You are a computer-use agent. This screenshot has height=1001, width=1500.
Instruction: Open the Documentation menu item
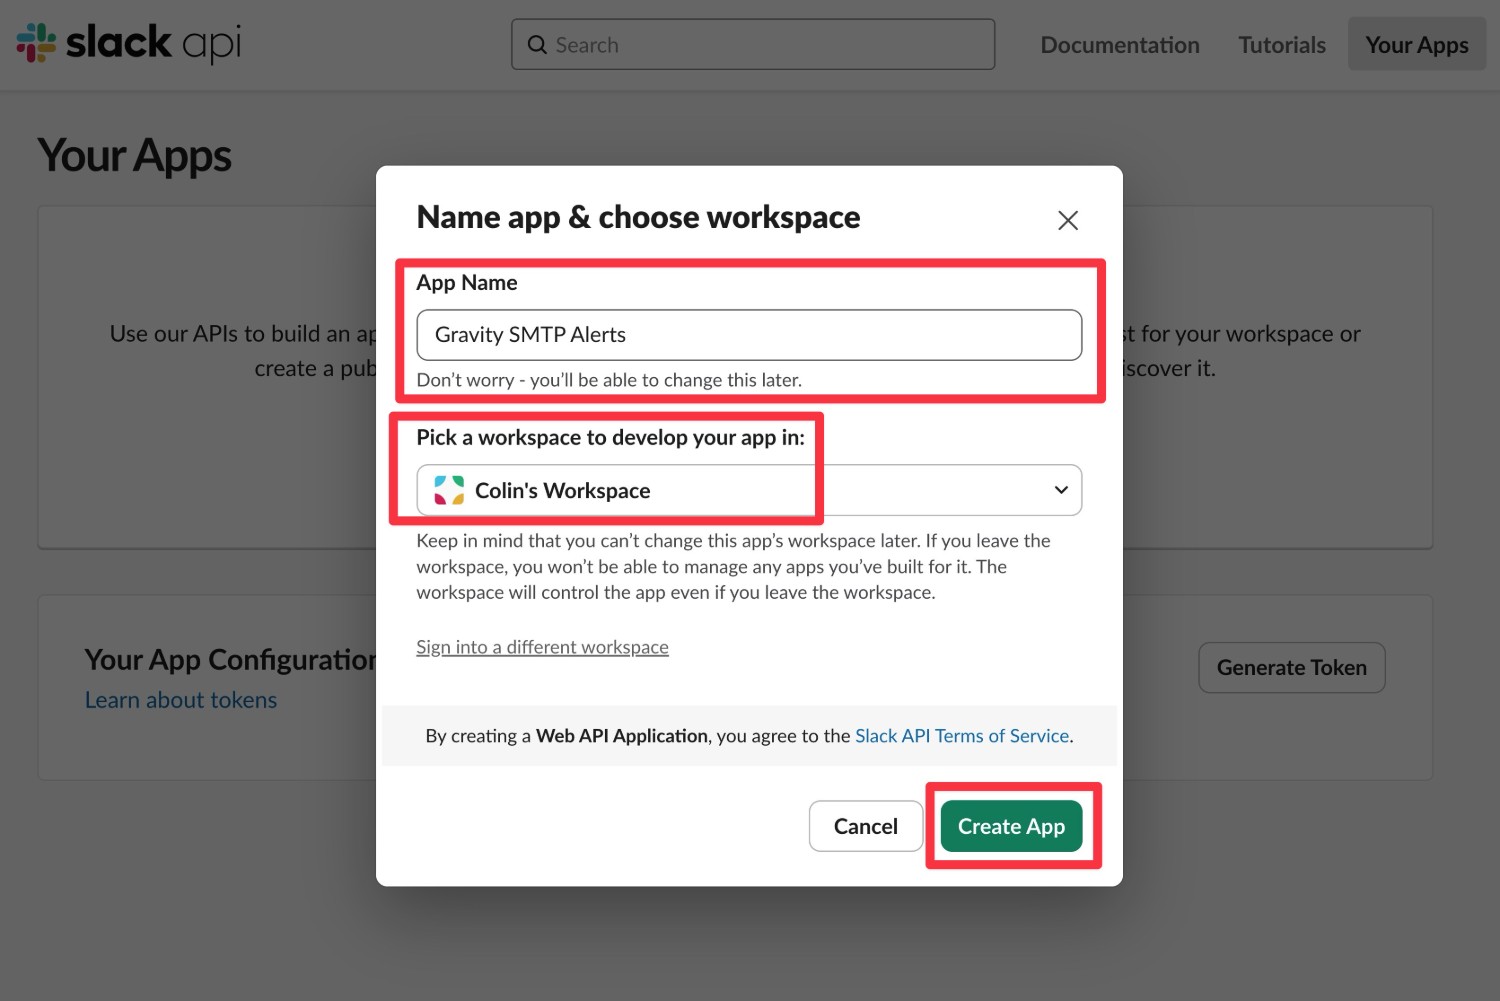point(1120,45)
